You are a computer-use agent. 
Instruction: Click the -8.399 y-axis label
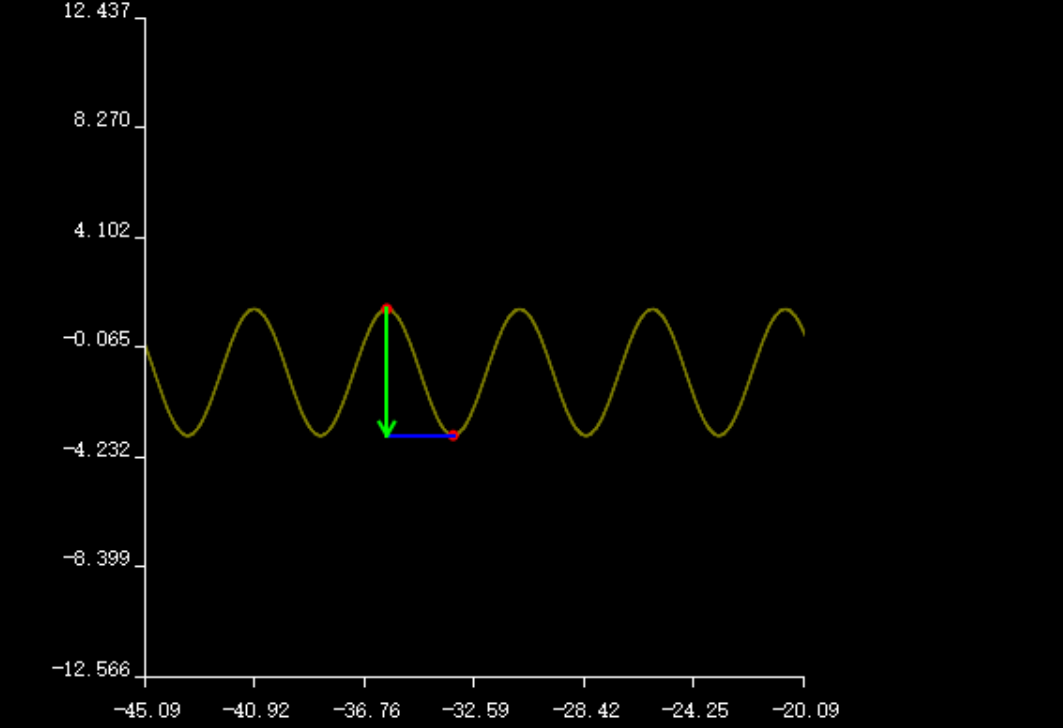pos(96,559)
